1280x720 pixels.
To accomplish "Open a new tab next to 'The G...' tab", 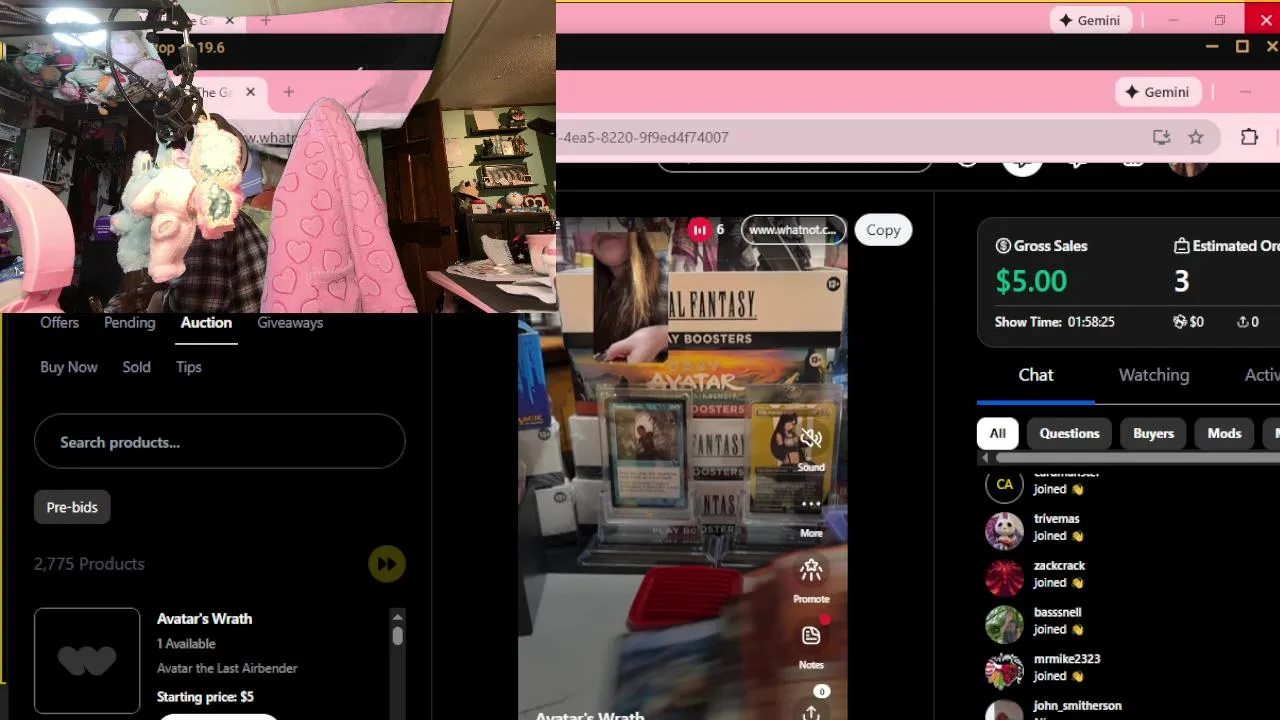I will click(x=288, y=92).
